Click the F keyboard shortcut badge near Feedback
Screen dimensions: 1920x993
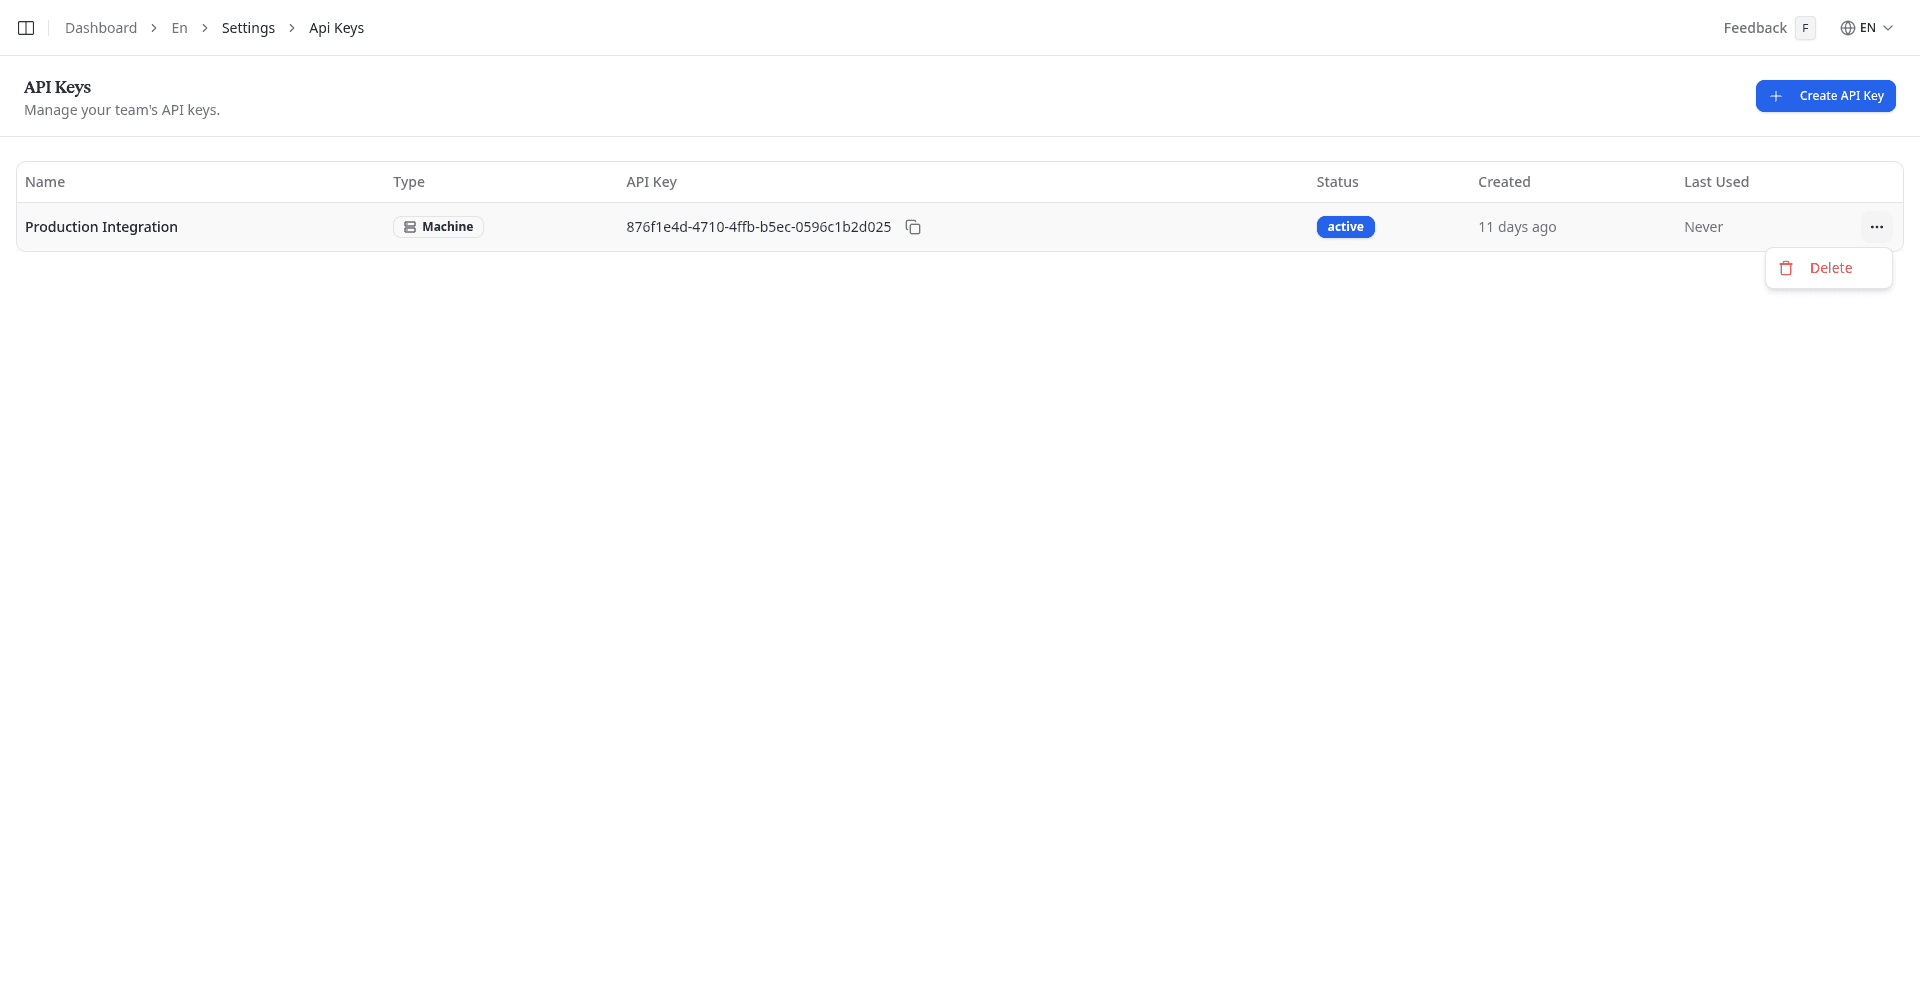(x=1806, y=28)
